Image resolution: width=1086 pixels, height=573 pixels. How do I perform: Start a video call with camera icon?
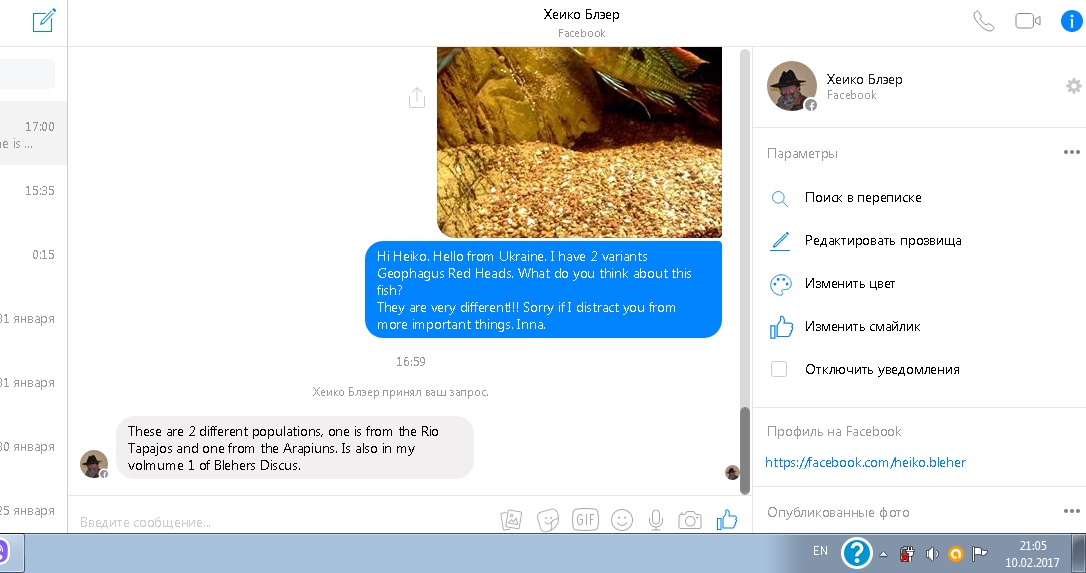click(x=1028, y=21)
